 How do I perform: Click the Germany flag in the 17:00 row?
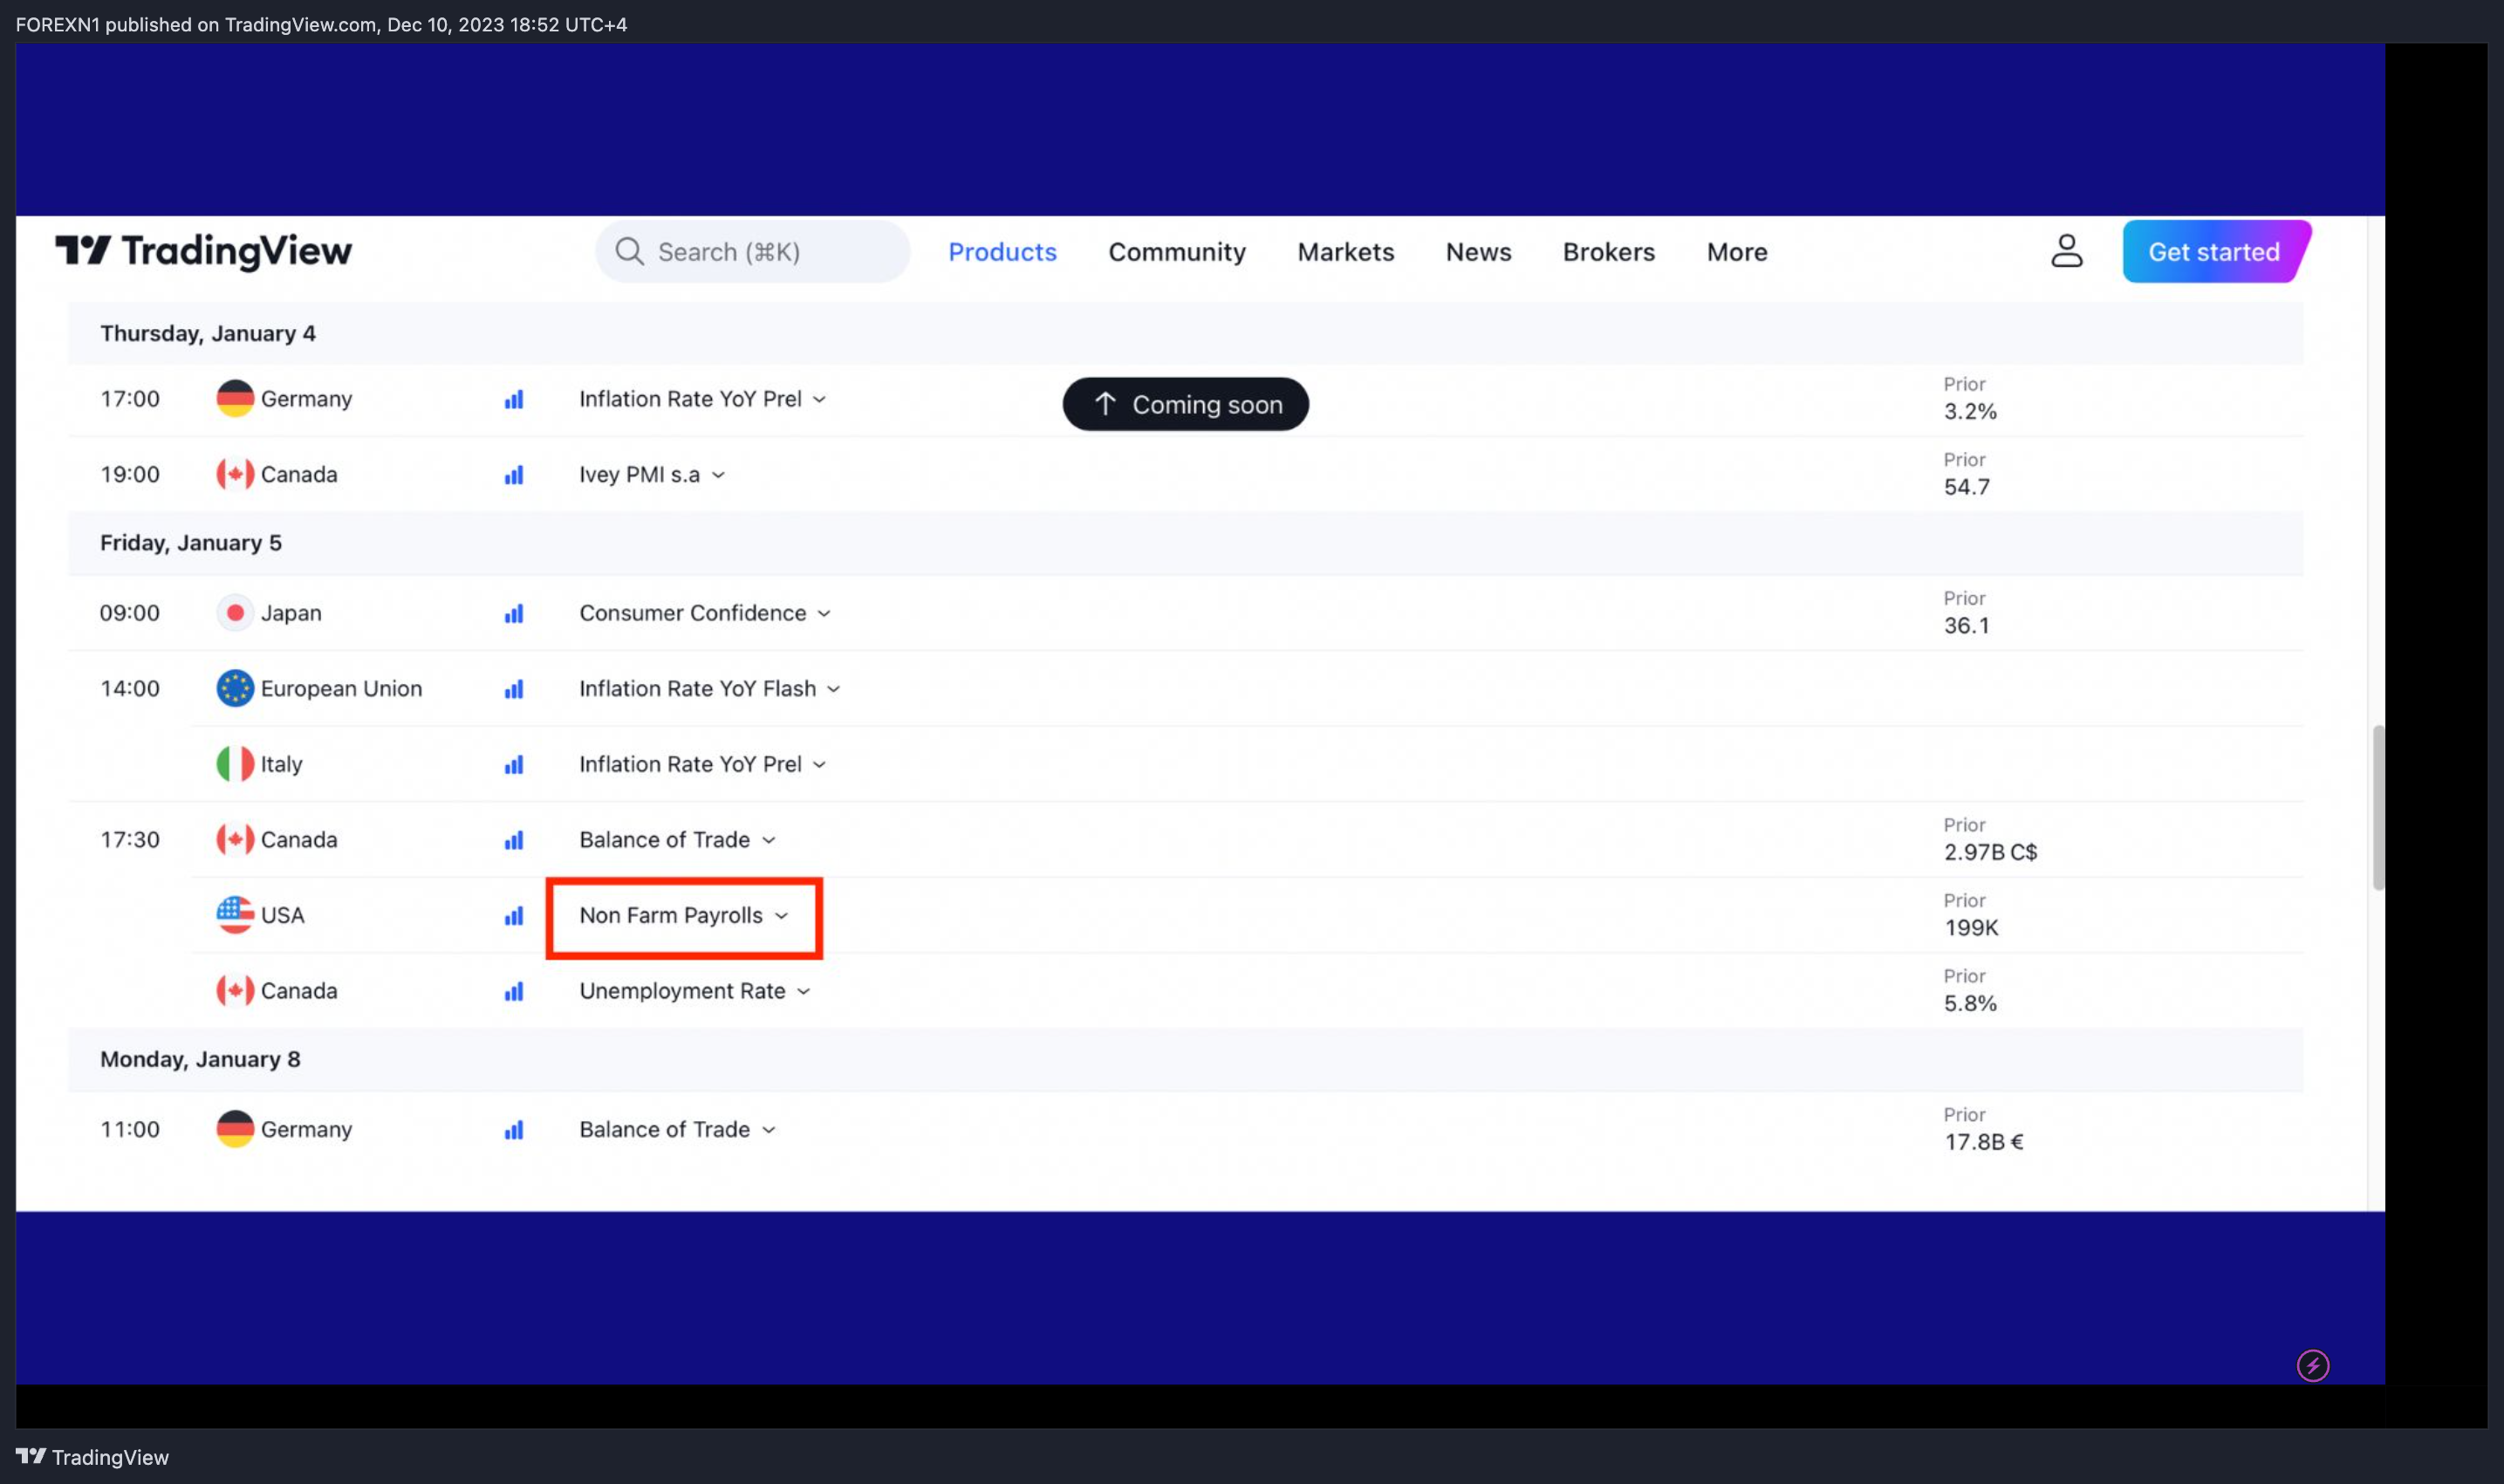235,398
